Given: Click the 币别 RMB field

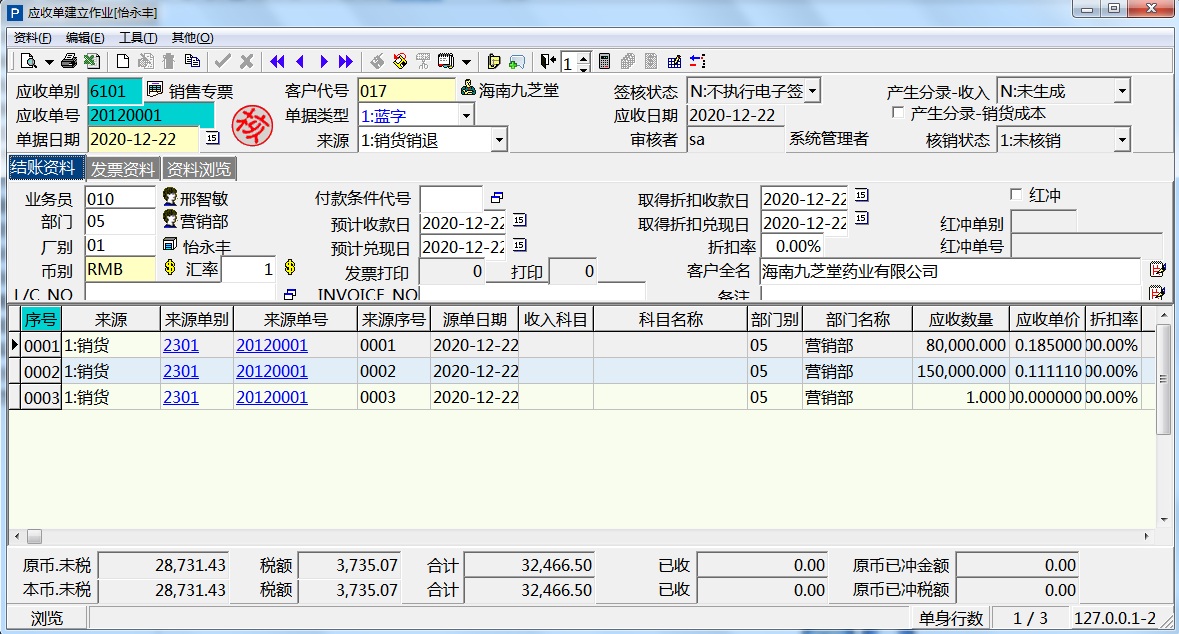Looking at the screenshot, I should click(120, 269).
